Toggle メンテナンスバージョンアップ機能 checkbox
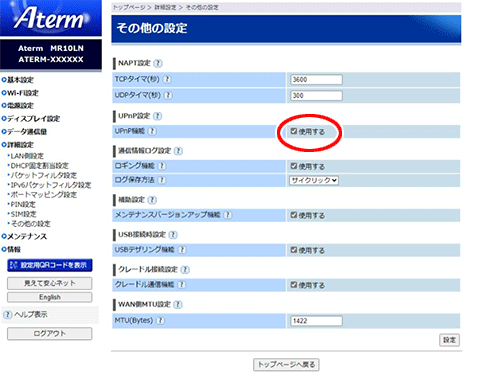The image size is (500, 388). click(x=294, y=215)
